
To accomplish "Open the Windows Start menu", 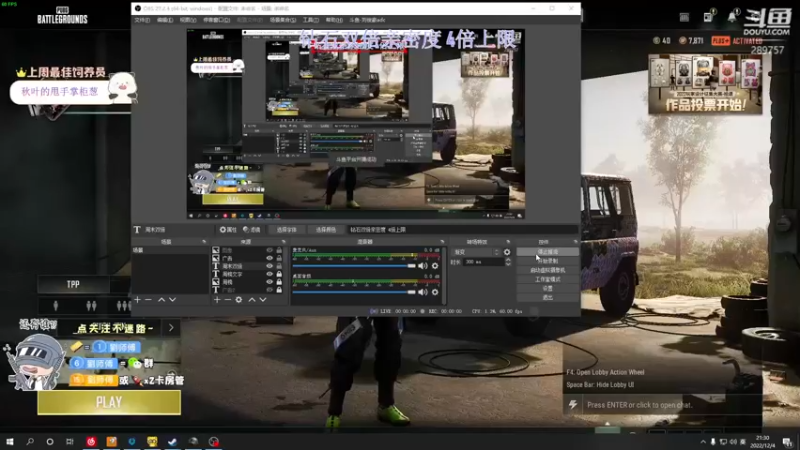I will tap(10, 441).
